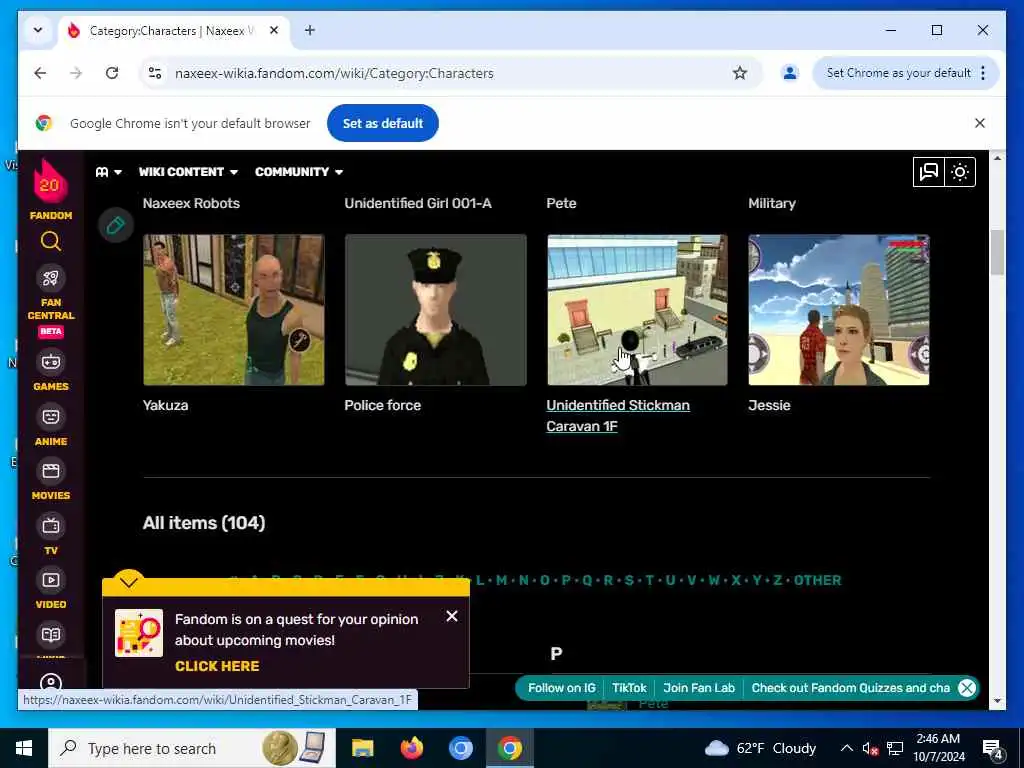The image size is (1024, 768).
Task: Click the TikTok link
Action: click(629, 688)
